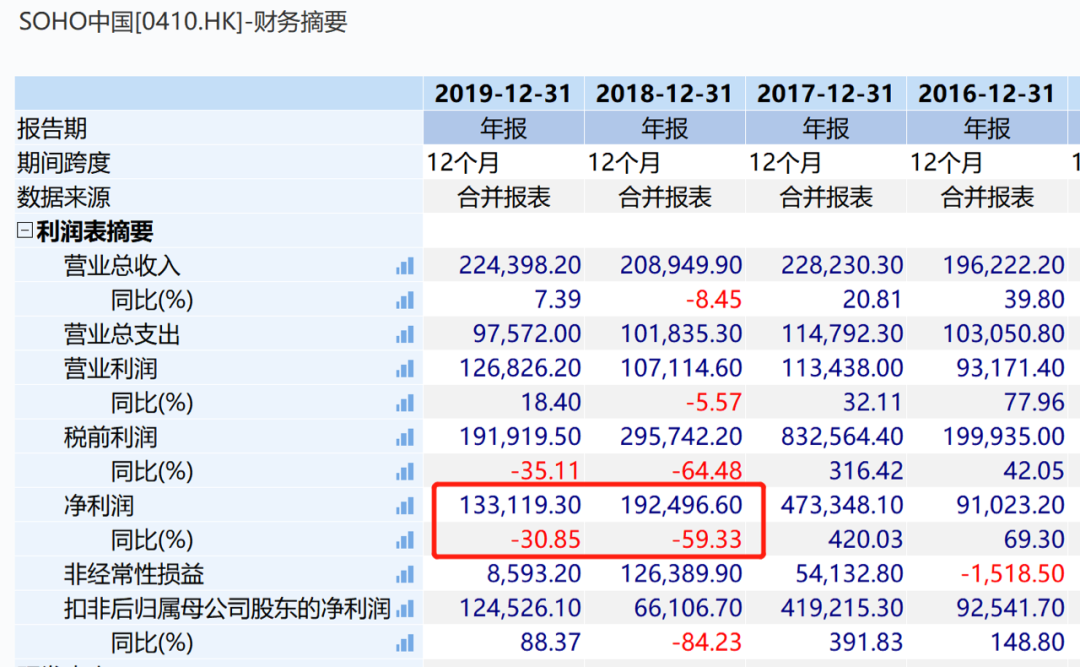The image size is (1080, 667).
Task: Click the red value -1,518.50
Action: 1012,574
